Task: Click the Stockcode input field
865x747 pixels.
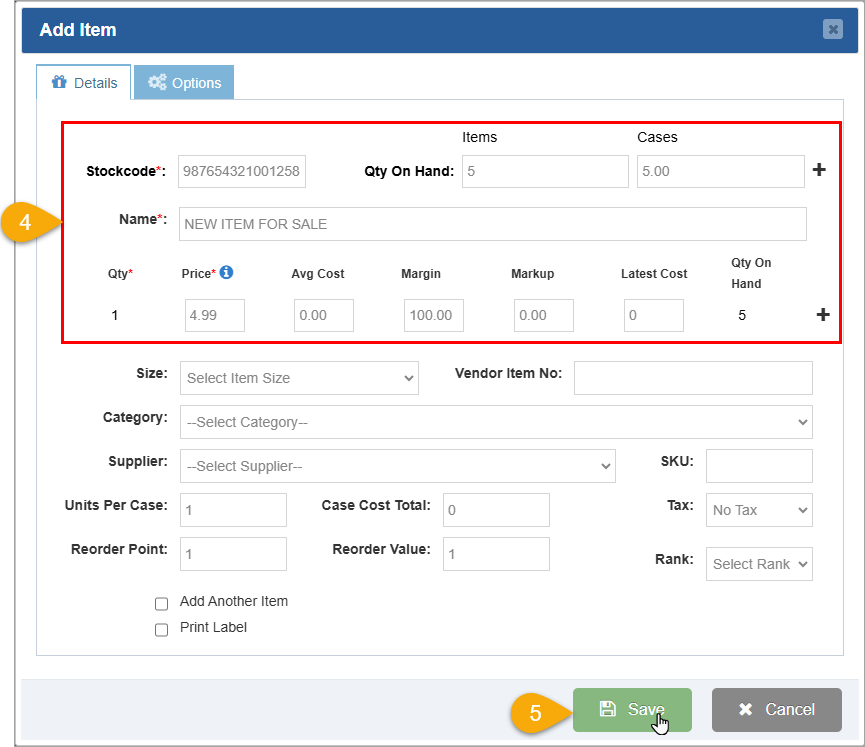Action: pyautogui.click(x=242, y=171)
